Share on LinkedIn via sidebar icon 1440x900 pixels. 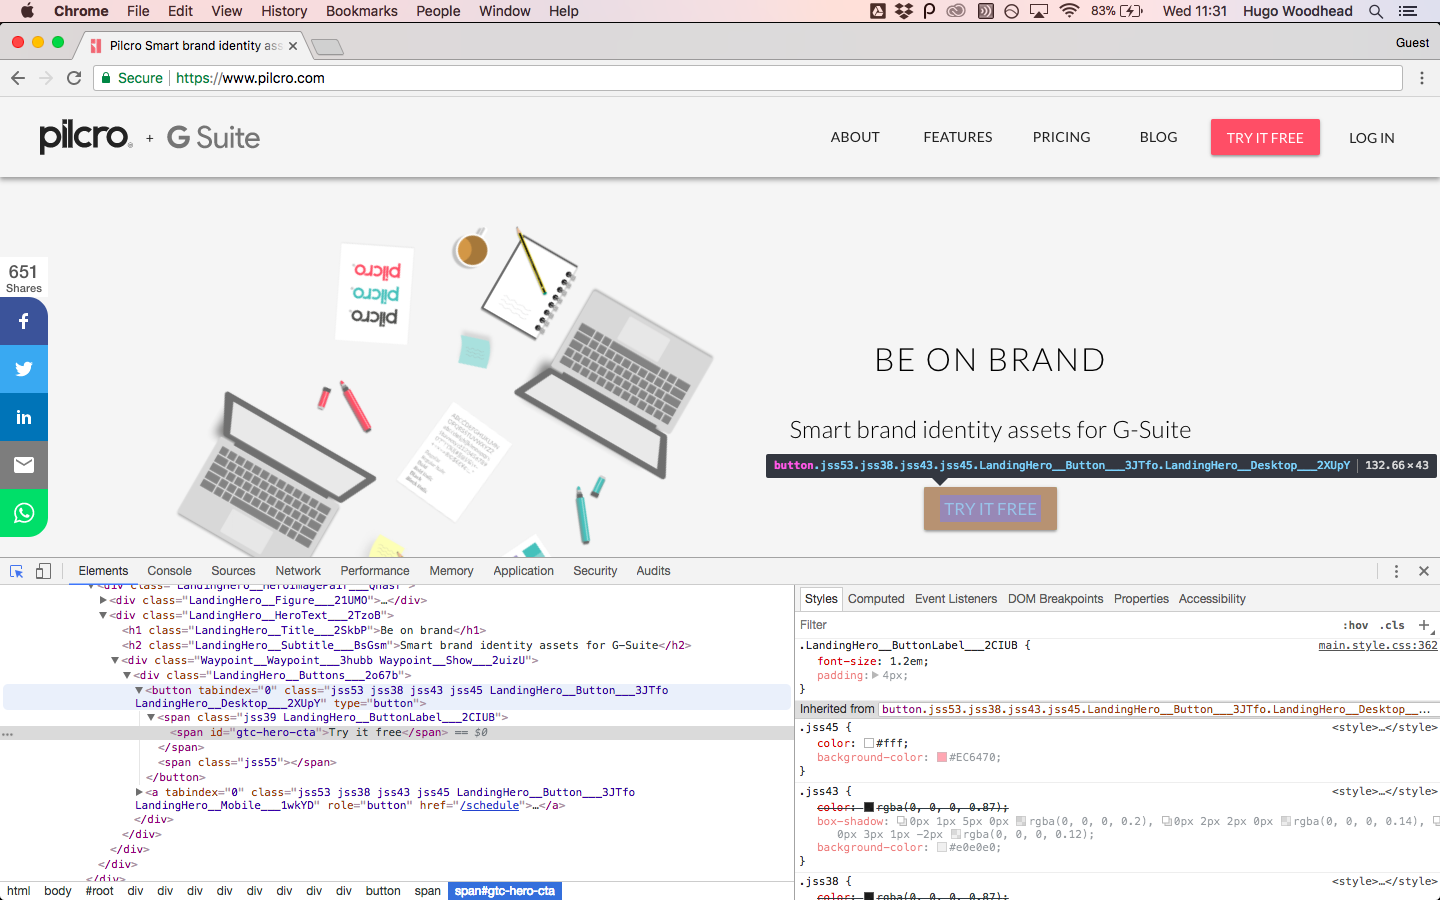click(x=24, y=417)
